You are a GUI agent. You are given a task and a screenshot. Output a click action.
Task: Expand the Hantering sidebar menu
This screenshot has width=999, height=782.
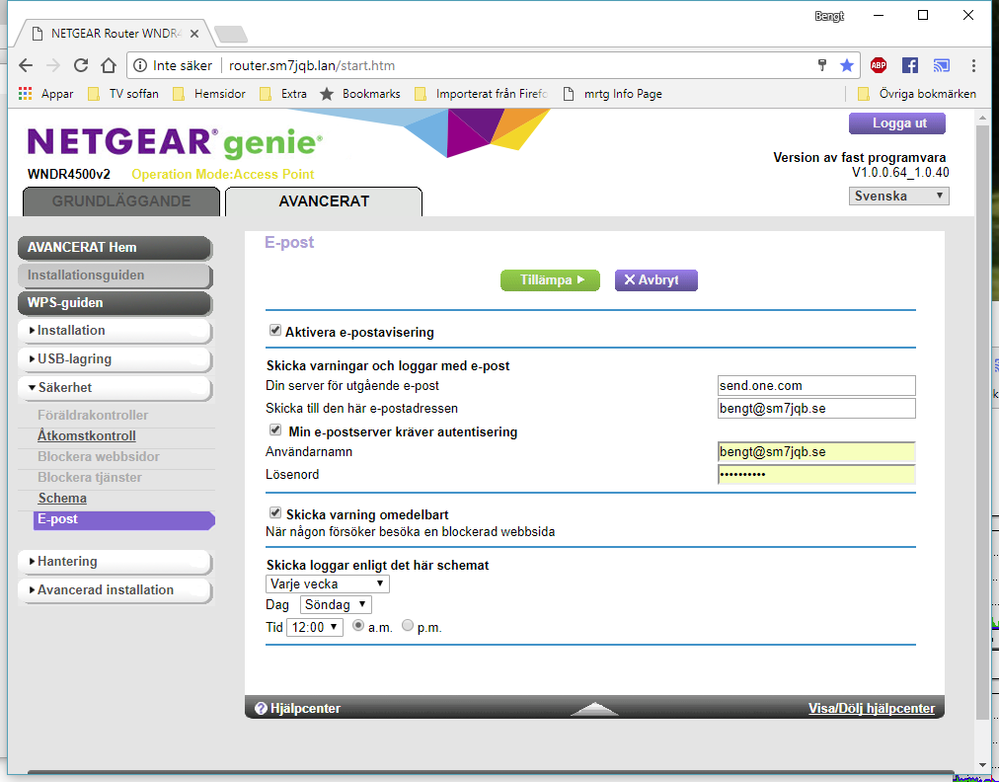[x=113, y=562]
